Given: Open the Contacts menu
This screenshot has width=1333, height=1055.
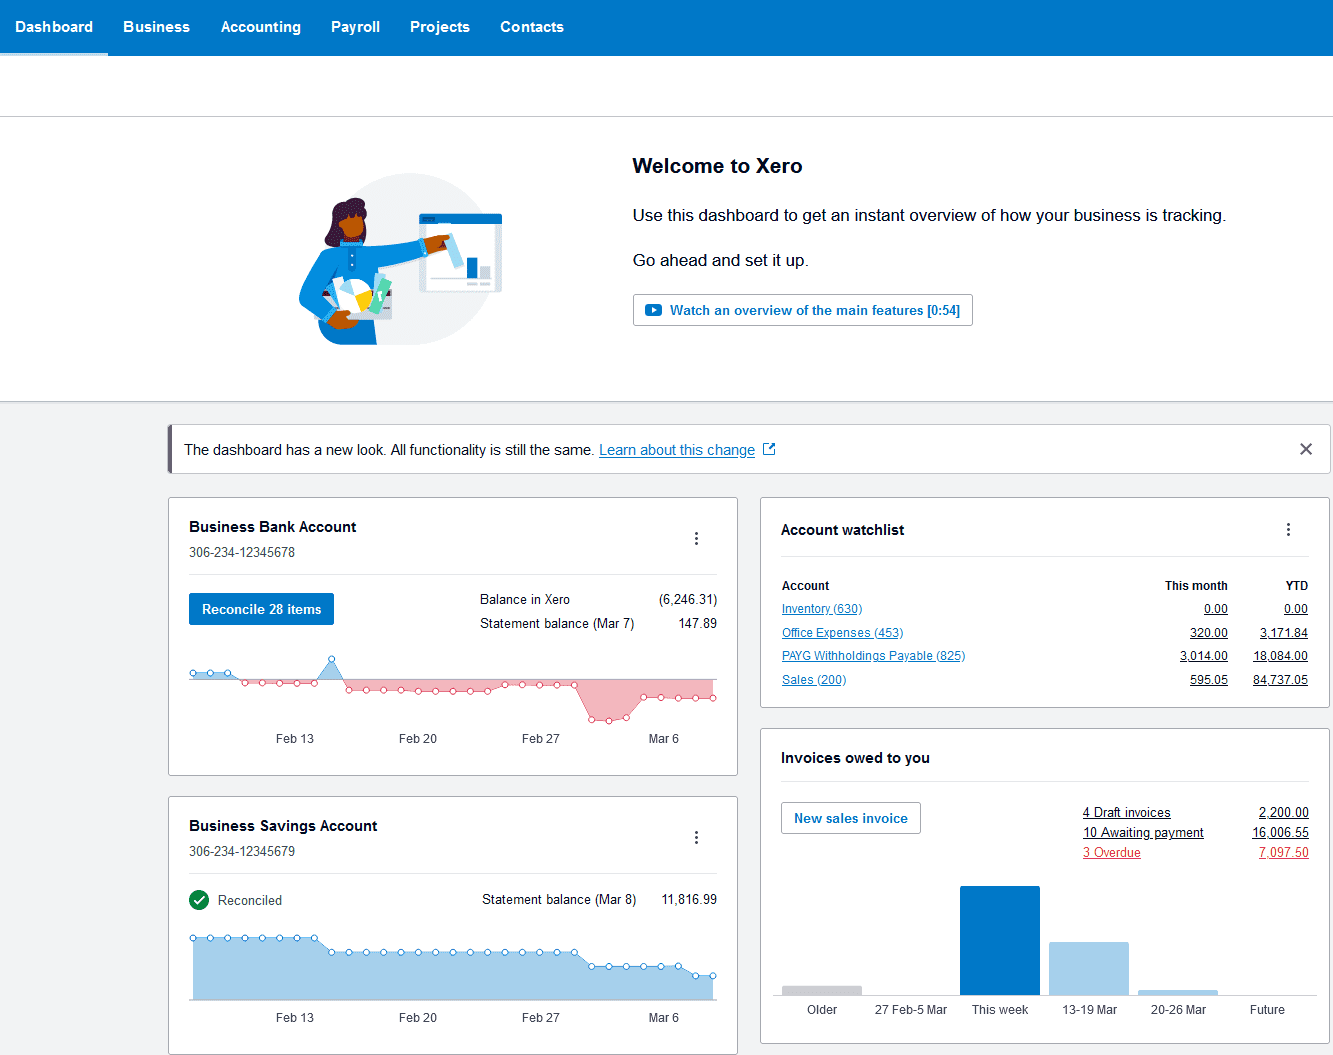Looking at the screenshot, I should click(532, 27).
